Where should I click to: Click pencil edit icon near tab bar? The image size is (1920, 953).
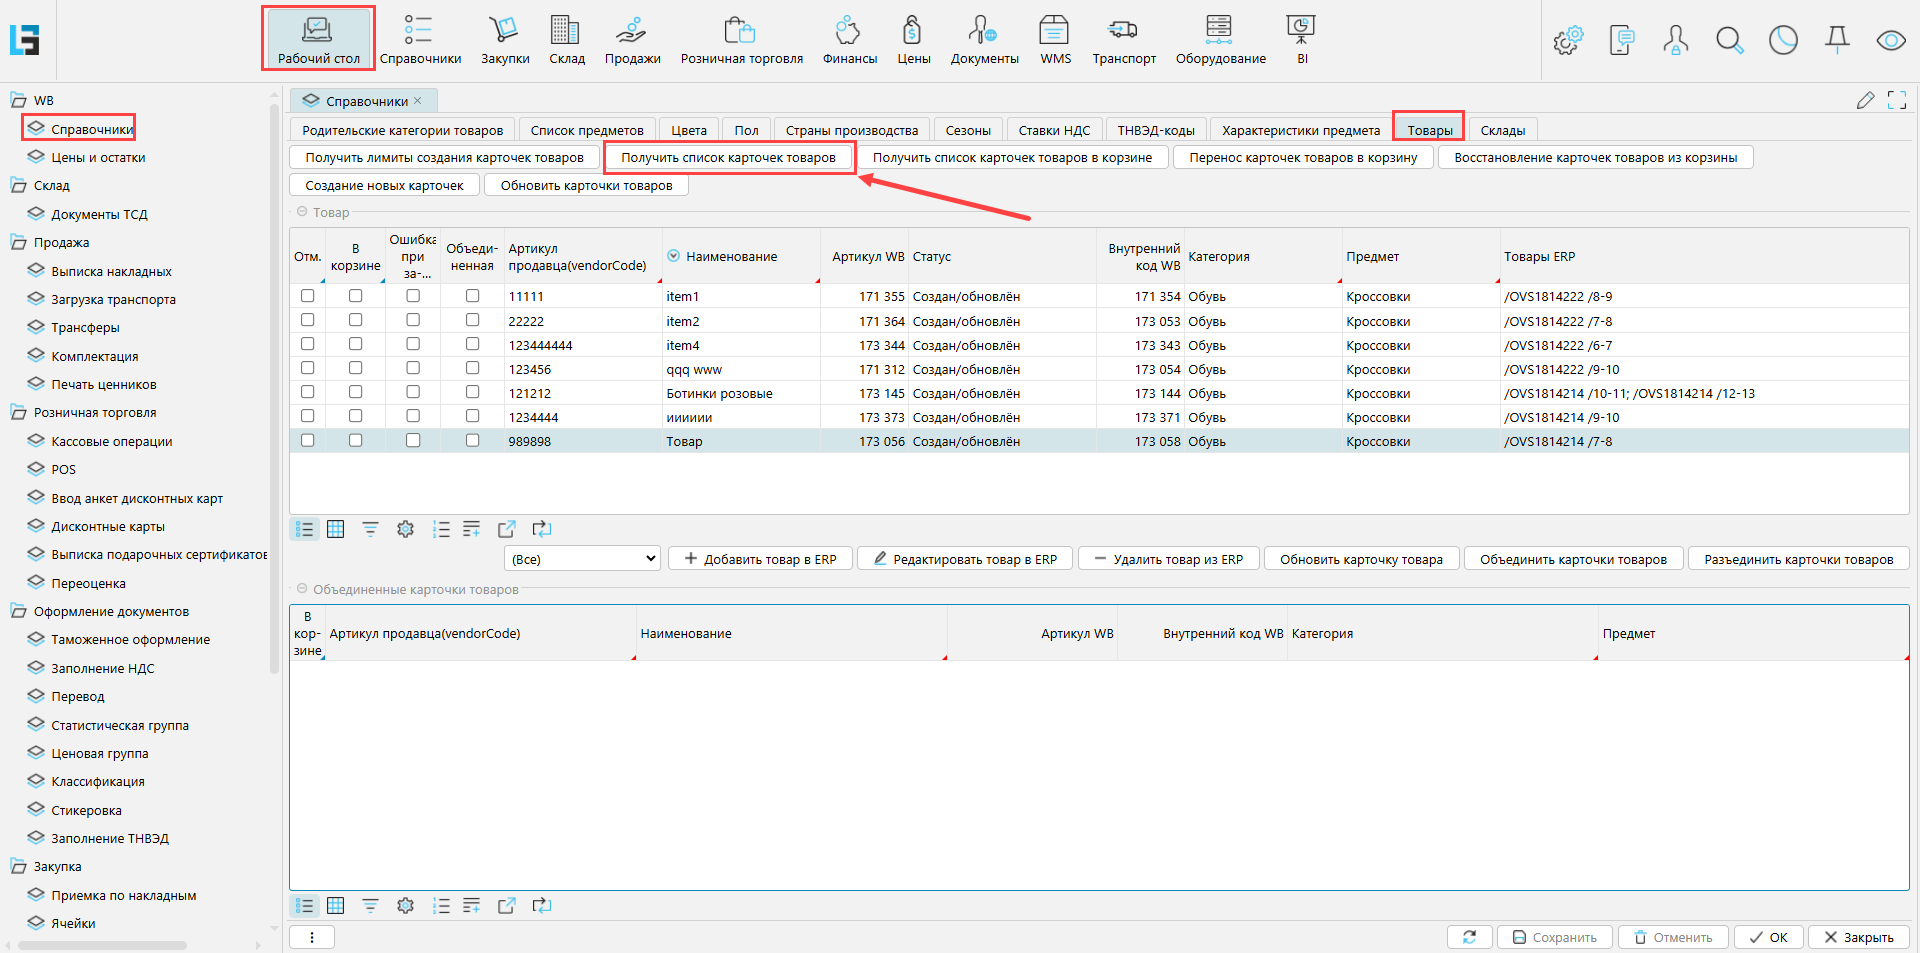click(1865, 100)
